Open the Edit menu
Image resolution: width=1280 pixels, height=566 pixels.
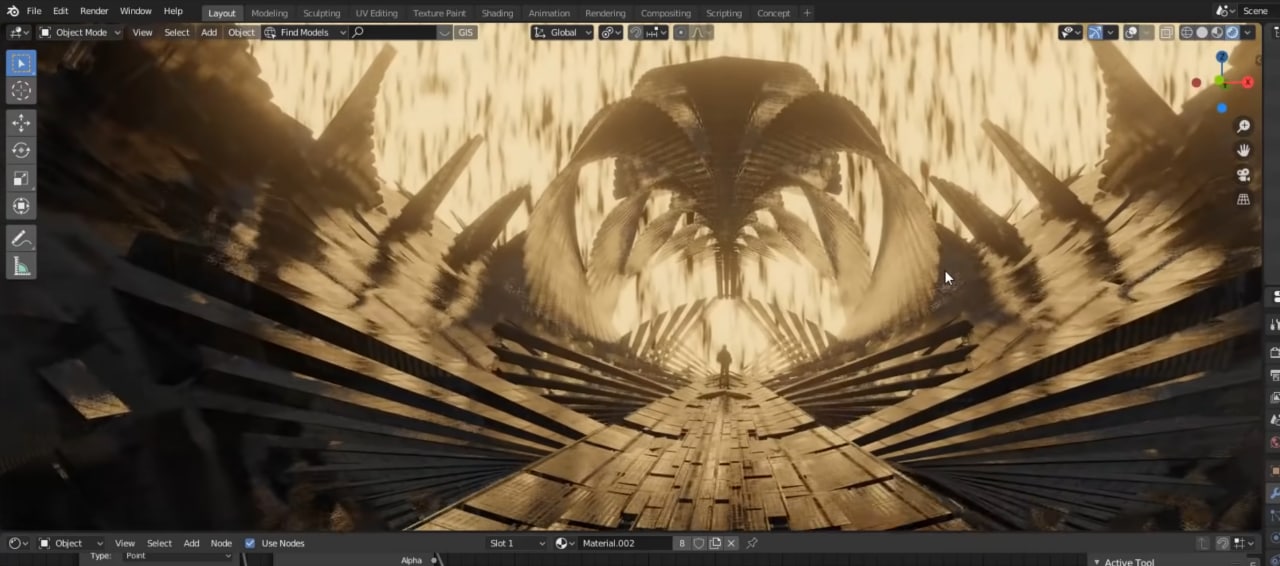[61, 11]
